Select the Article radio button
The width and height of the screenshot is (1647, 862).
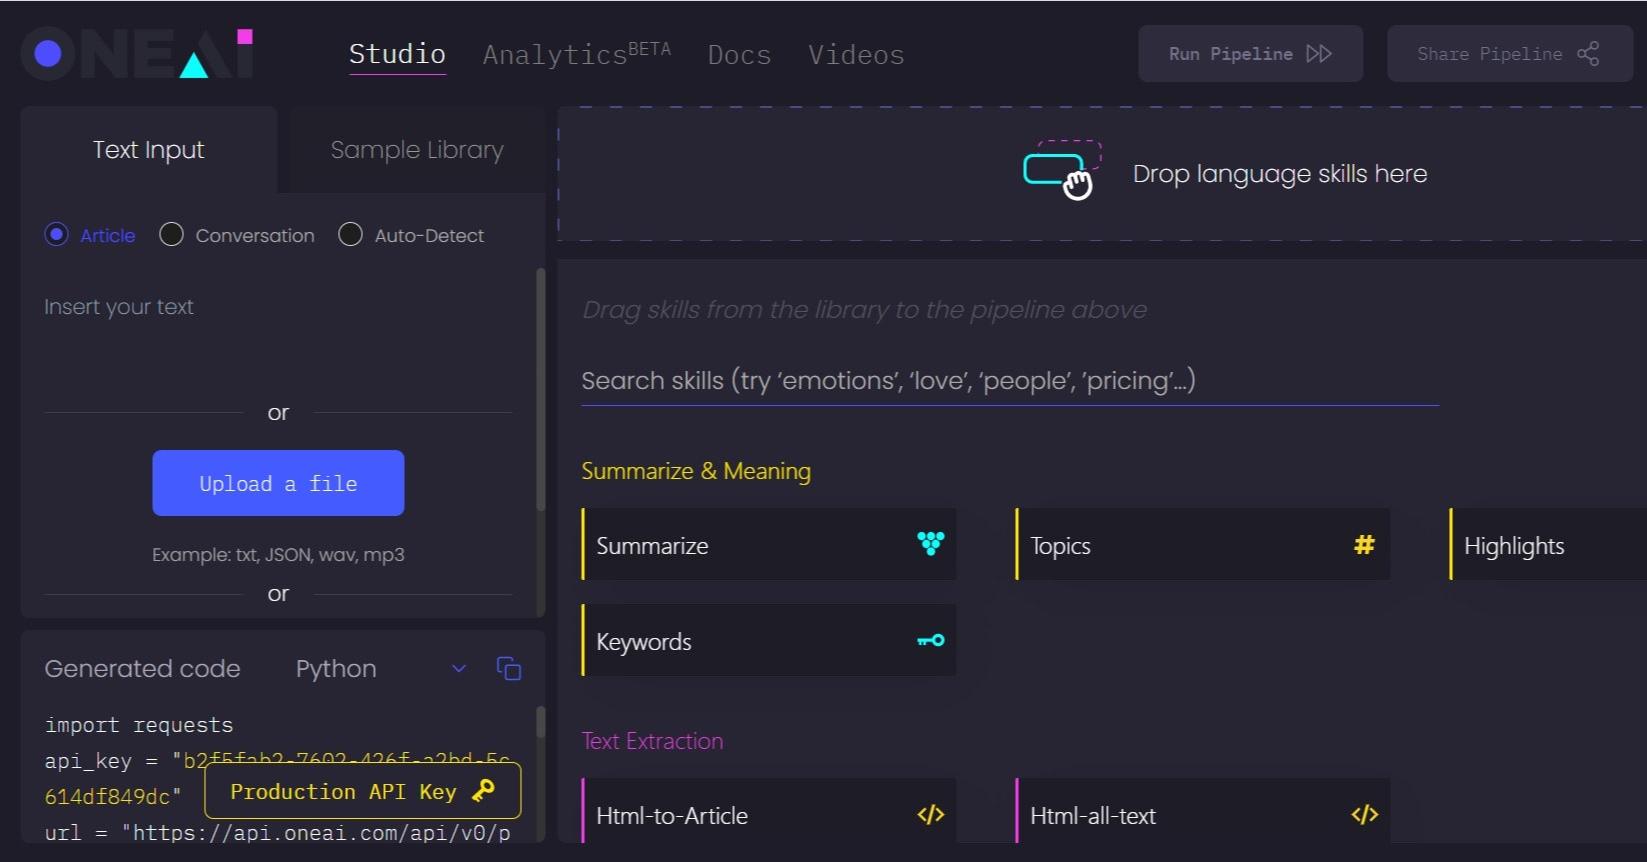pyautogui.click(x=57, y=235)
